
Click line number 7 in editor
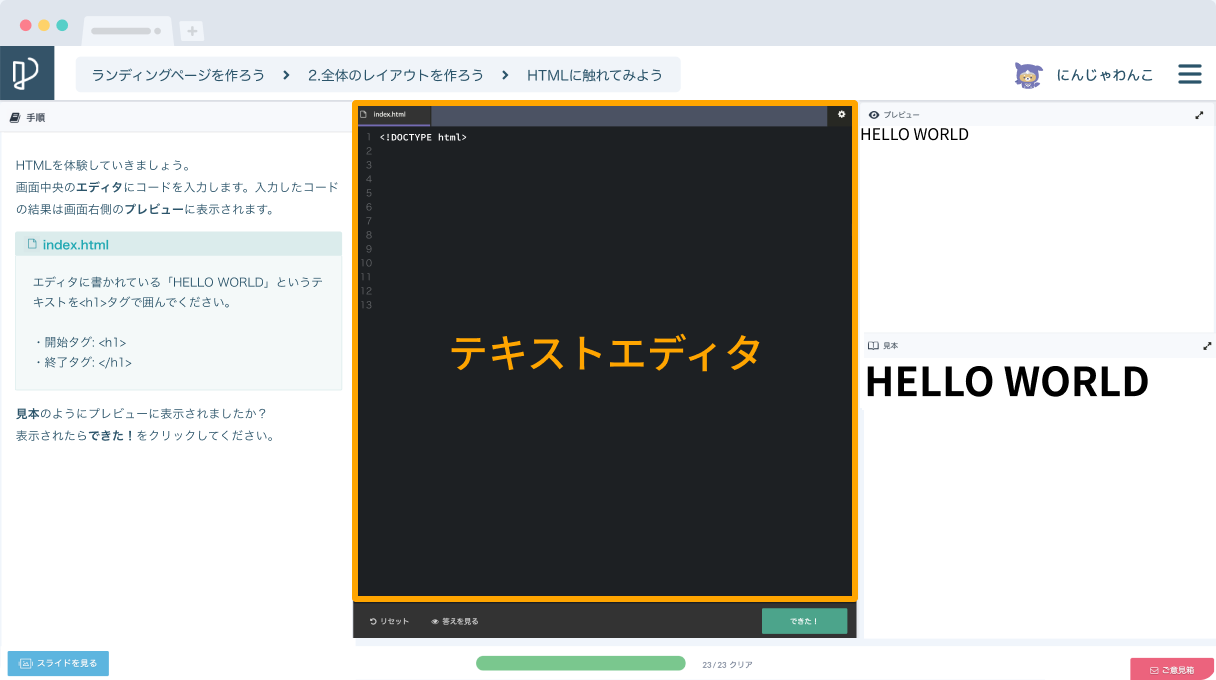368,221
